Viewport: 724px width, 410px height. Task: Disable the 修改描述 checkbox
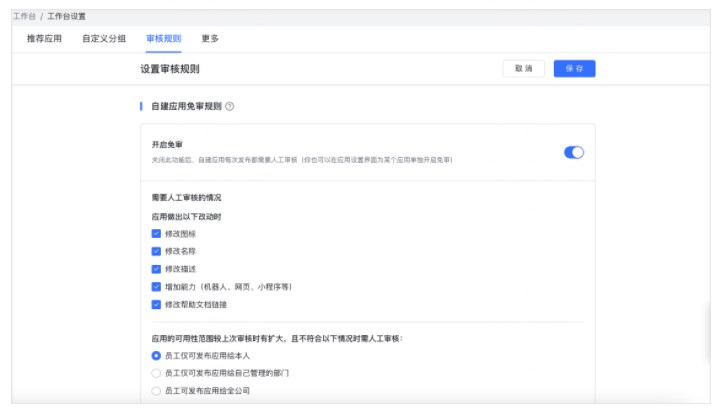click(156, 269)
